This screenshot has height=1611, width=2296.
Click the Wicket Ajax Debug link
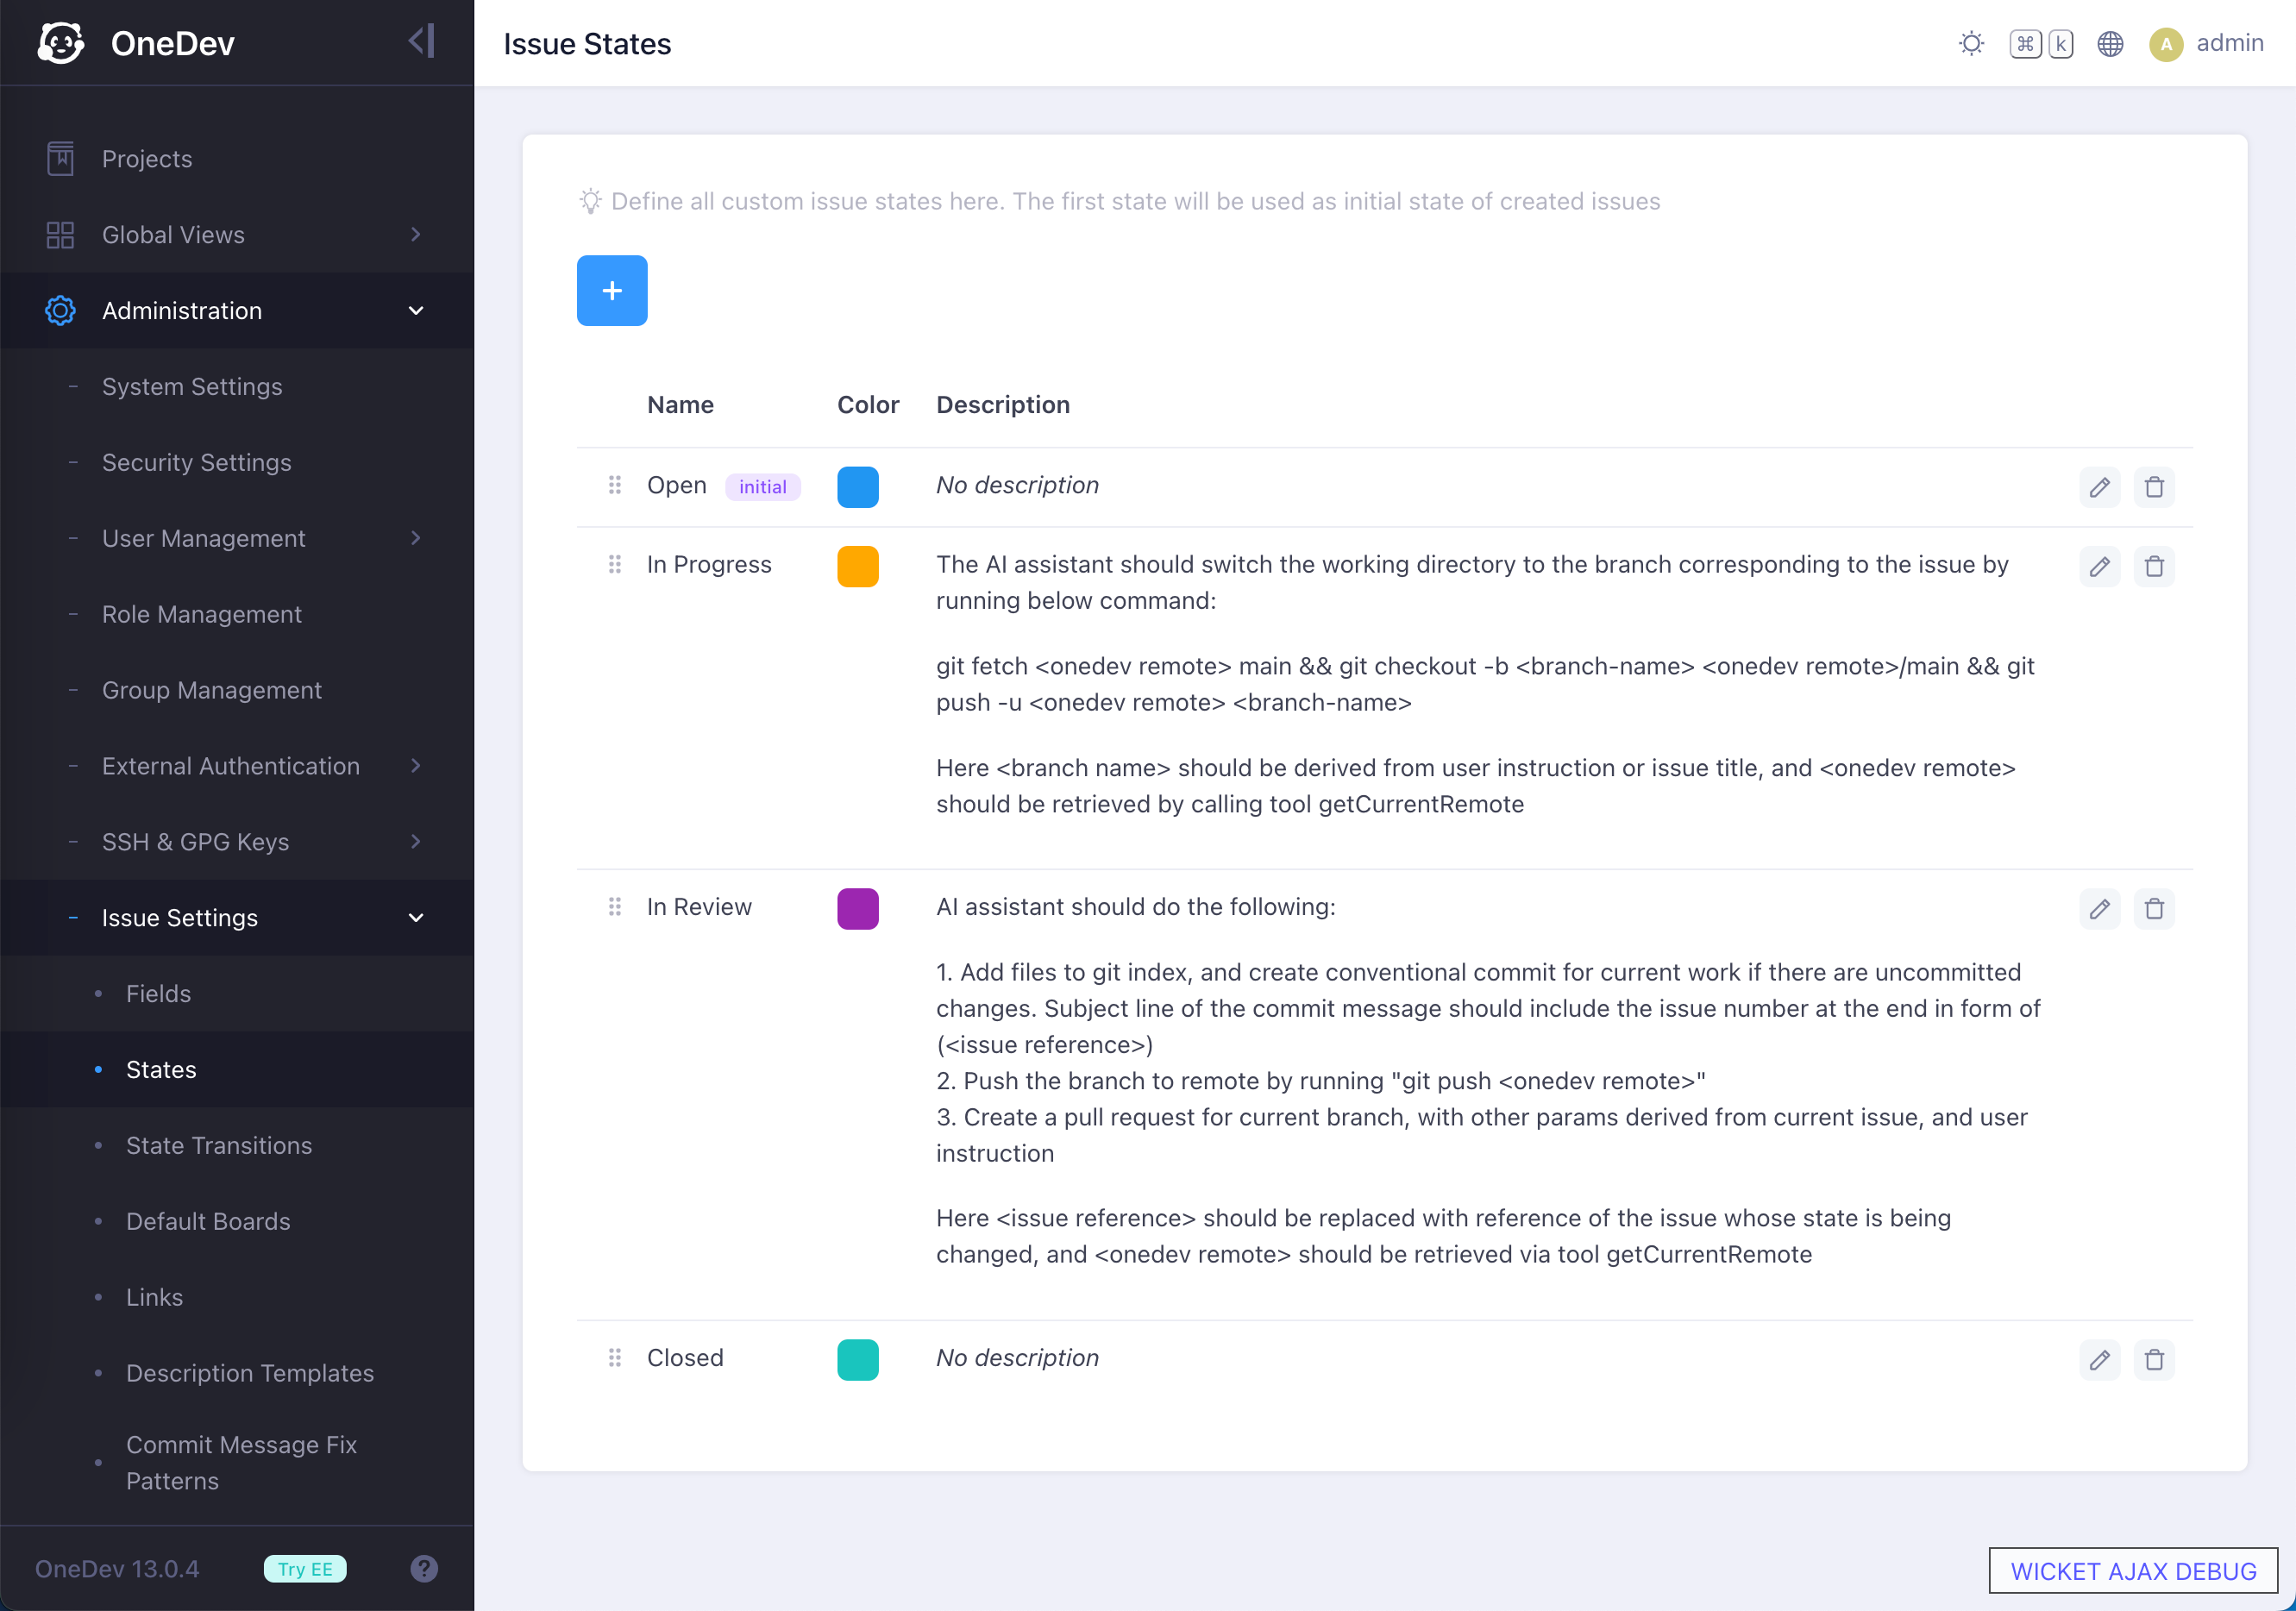(x=2132, y=1570)
